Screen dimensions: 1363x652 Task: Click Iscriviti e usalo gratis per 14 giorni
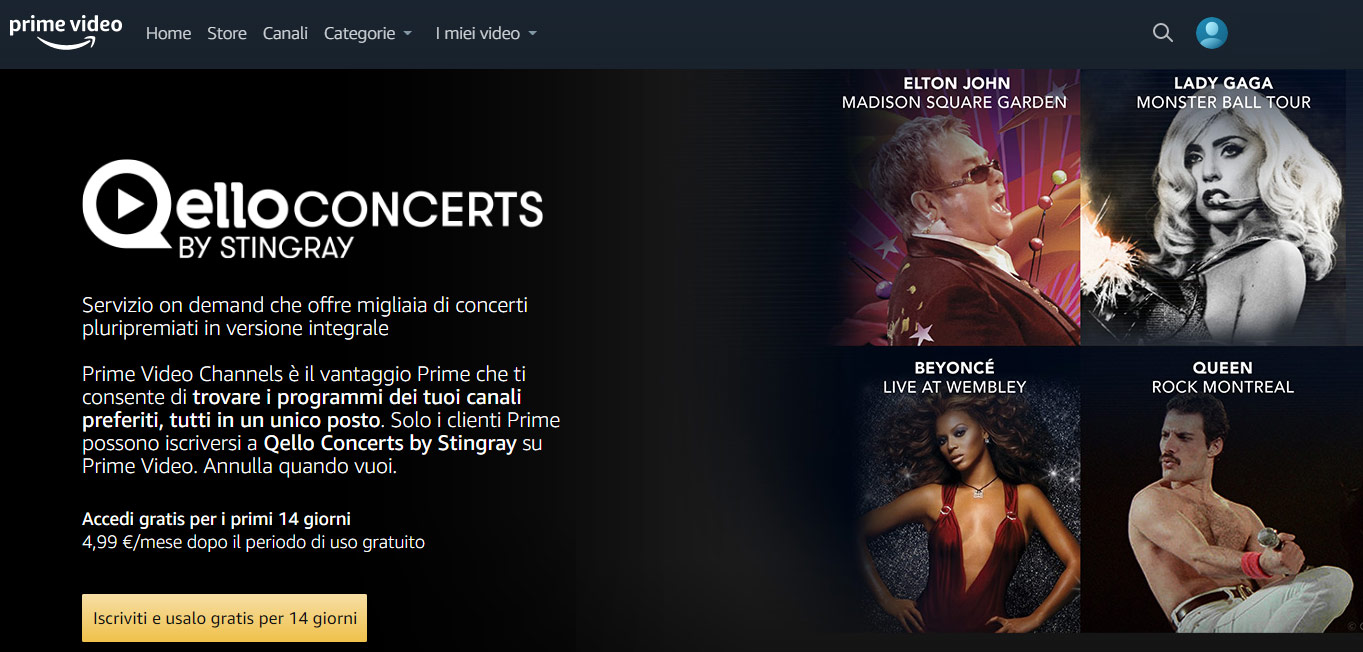(225, 618)
